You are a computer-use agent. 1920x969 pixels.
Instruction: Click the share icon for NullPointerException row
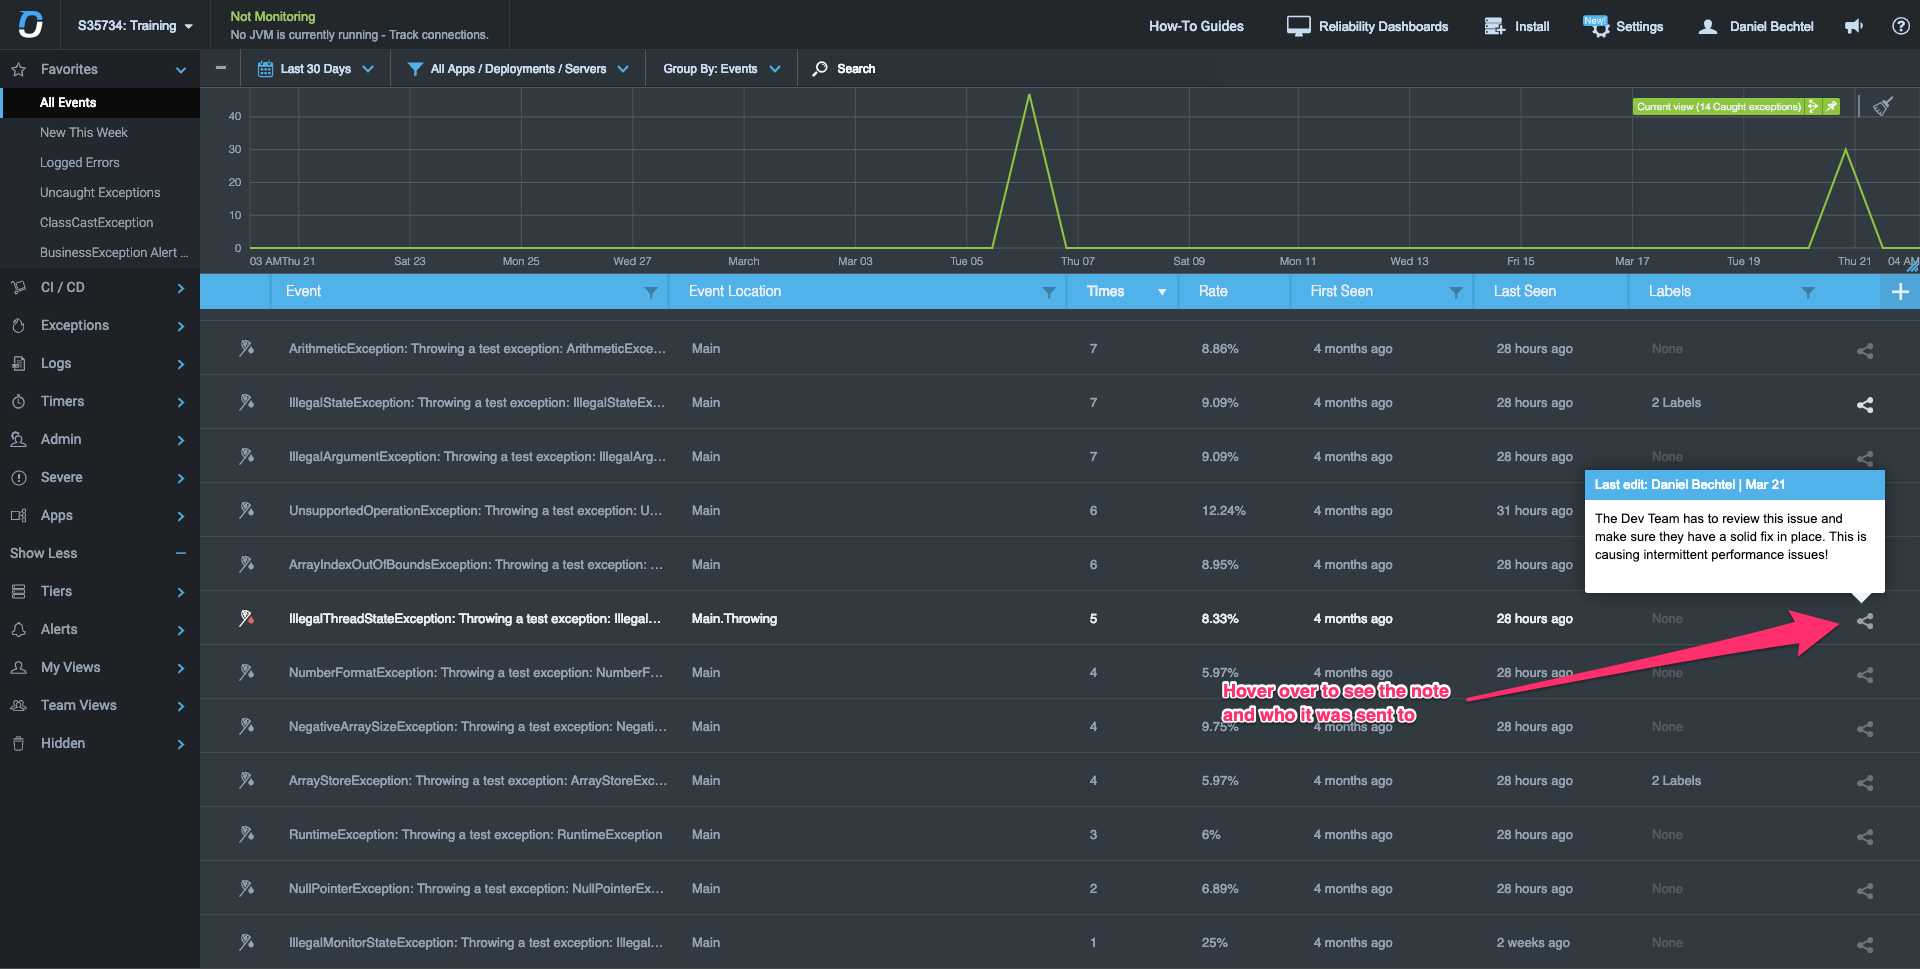coord(1865,891)
